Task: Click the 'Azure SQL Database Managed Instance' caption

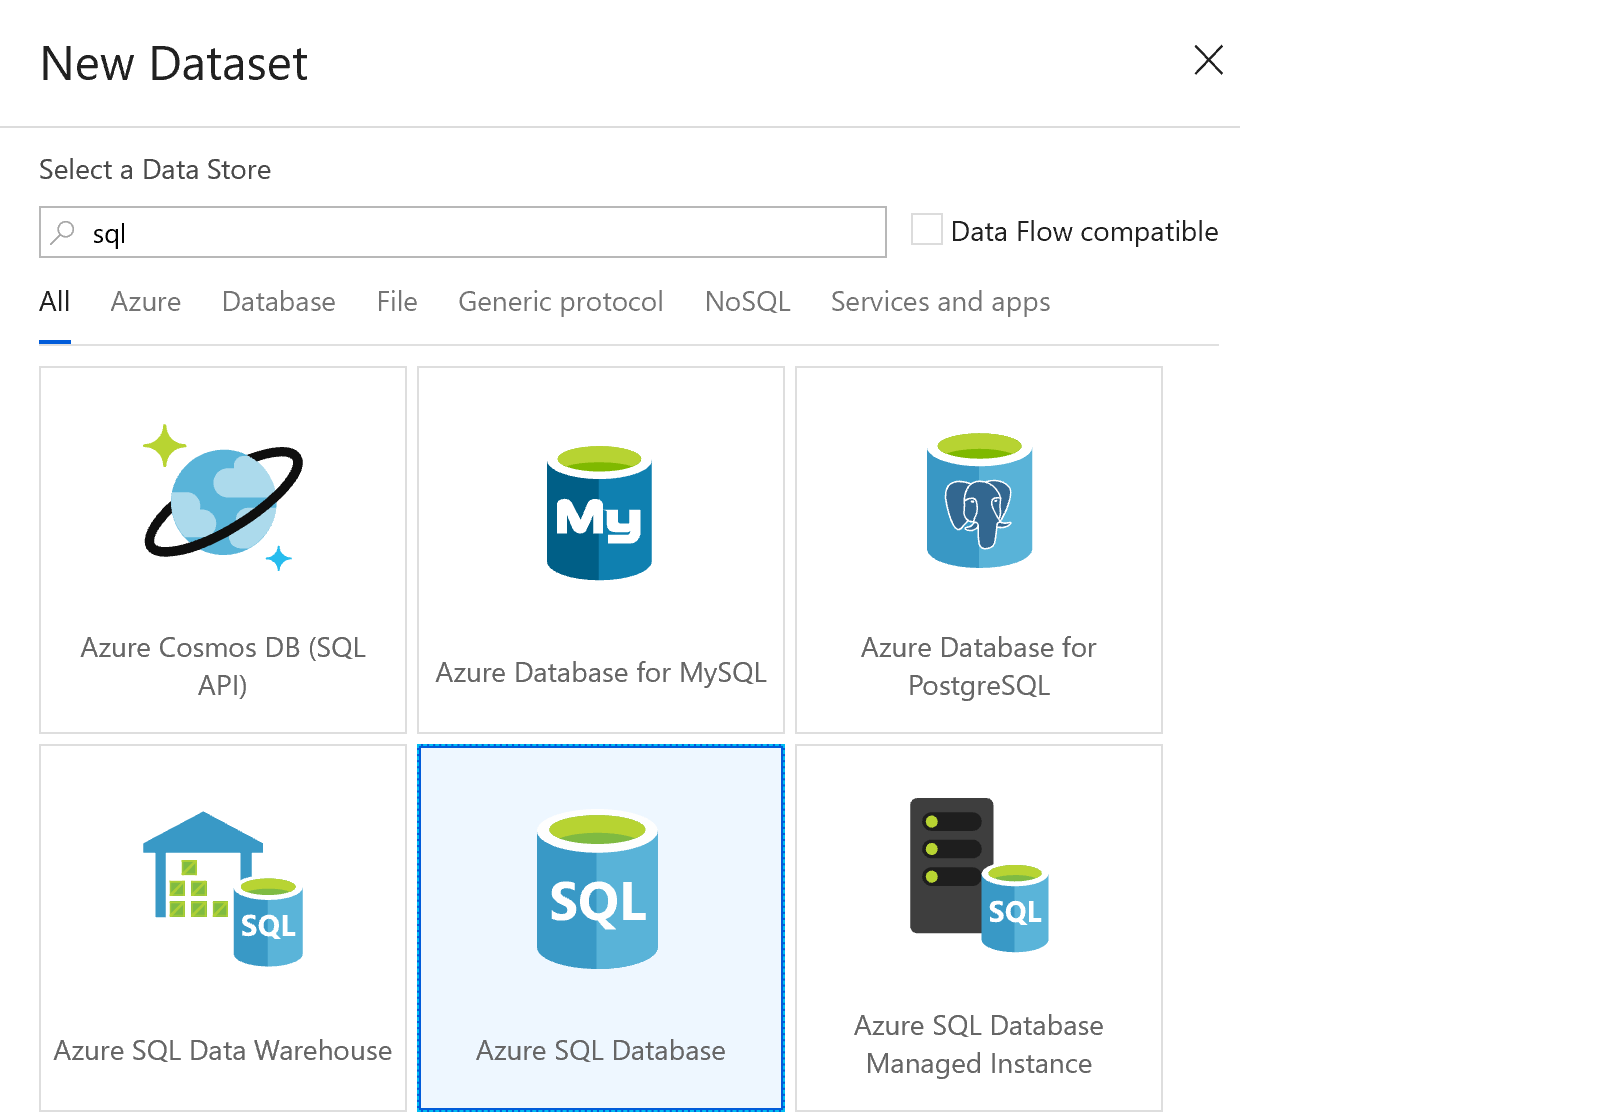Action: (x=978, y=1045)
